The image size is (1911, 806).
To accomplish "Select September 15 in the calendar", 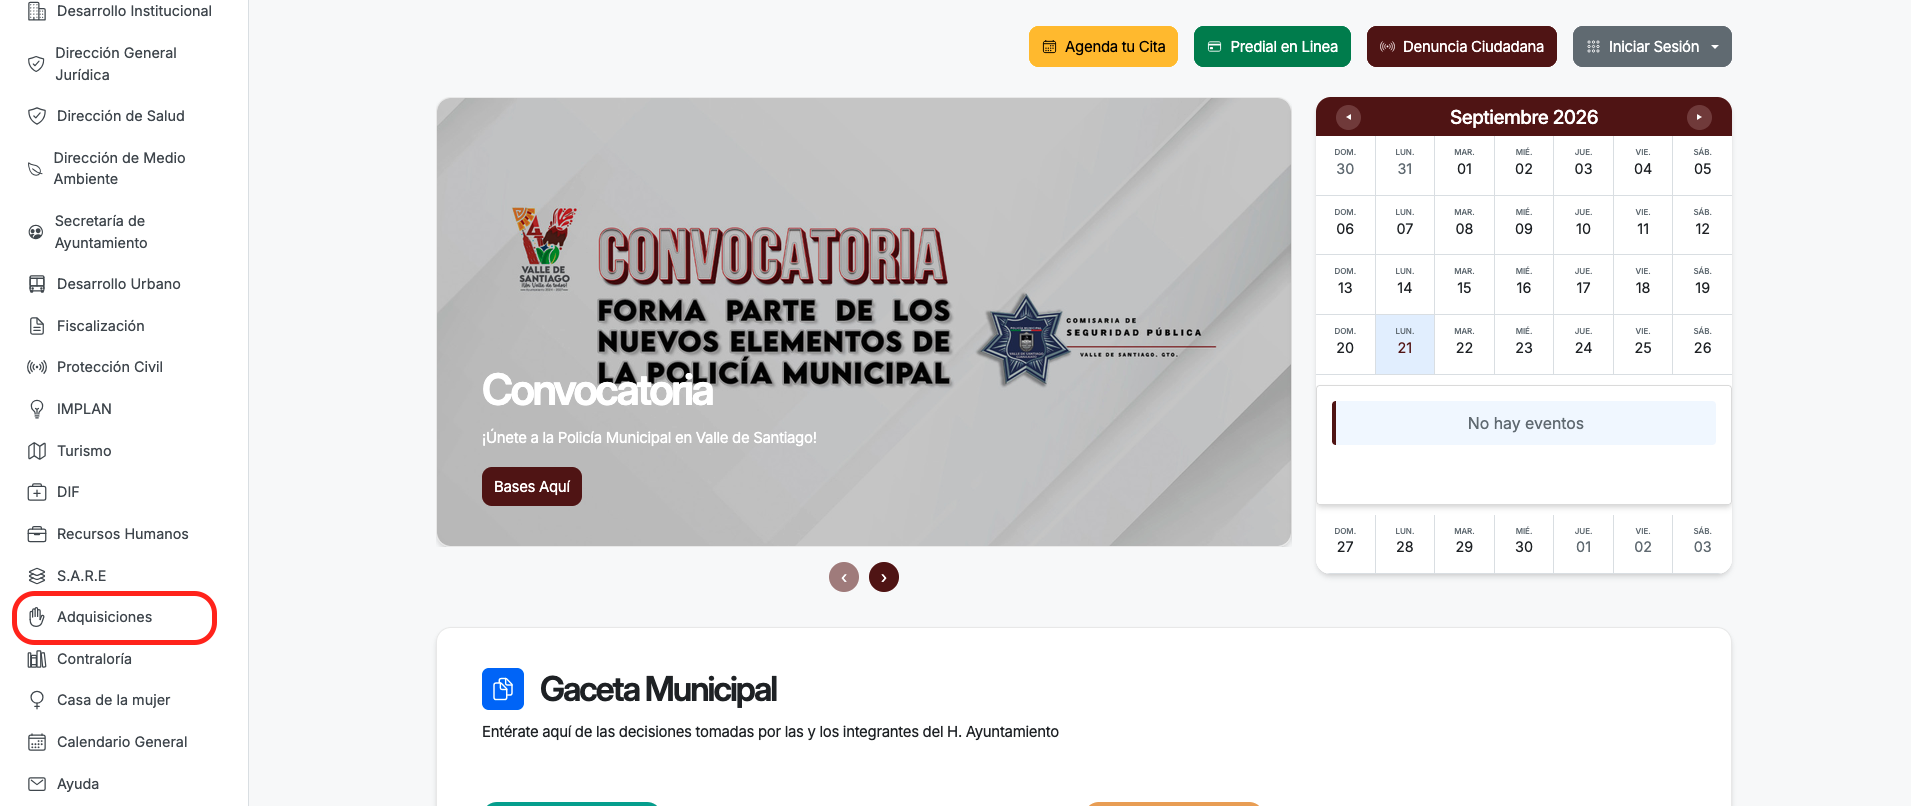I will [x=1464, y=284].
